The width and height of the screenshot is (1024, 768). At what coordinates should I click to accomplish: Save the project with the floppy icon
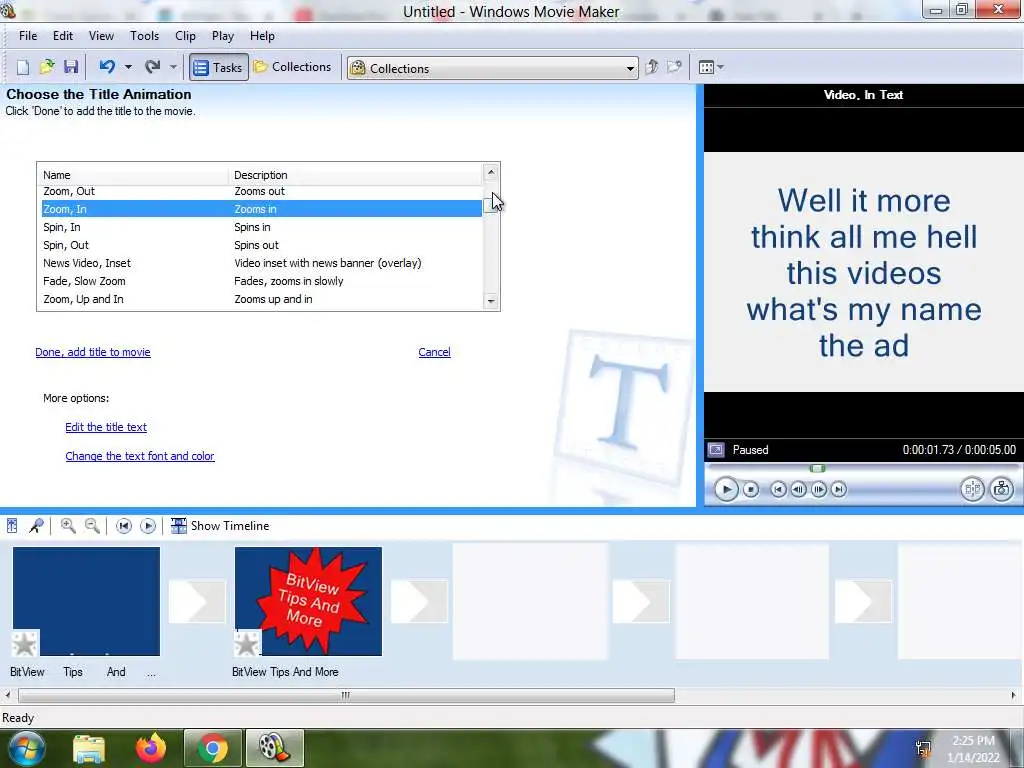click(71, 67)
